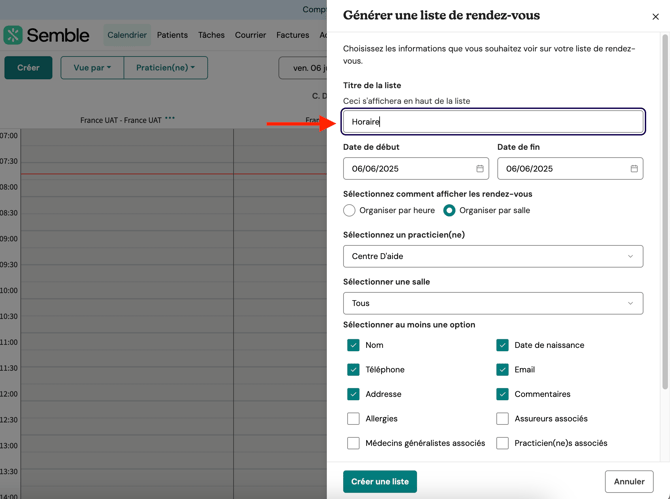Select Organiser par salle radio button
This screenshot has height=499, width=670.
click(449, 210)
